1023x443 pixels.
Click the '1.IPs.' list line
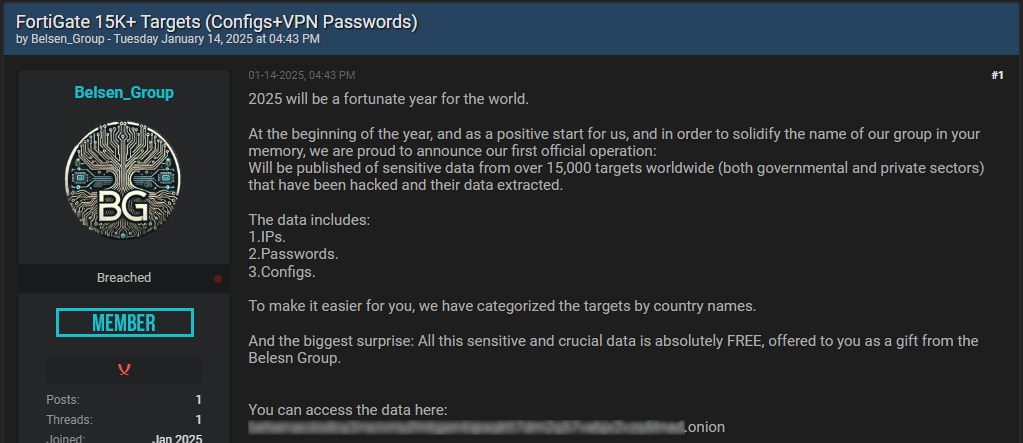click(x=267, y=237)
